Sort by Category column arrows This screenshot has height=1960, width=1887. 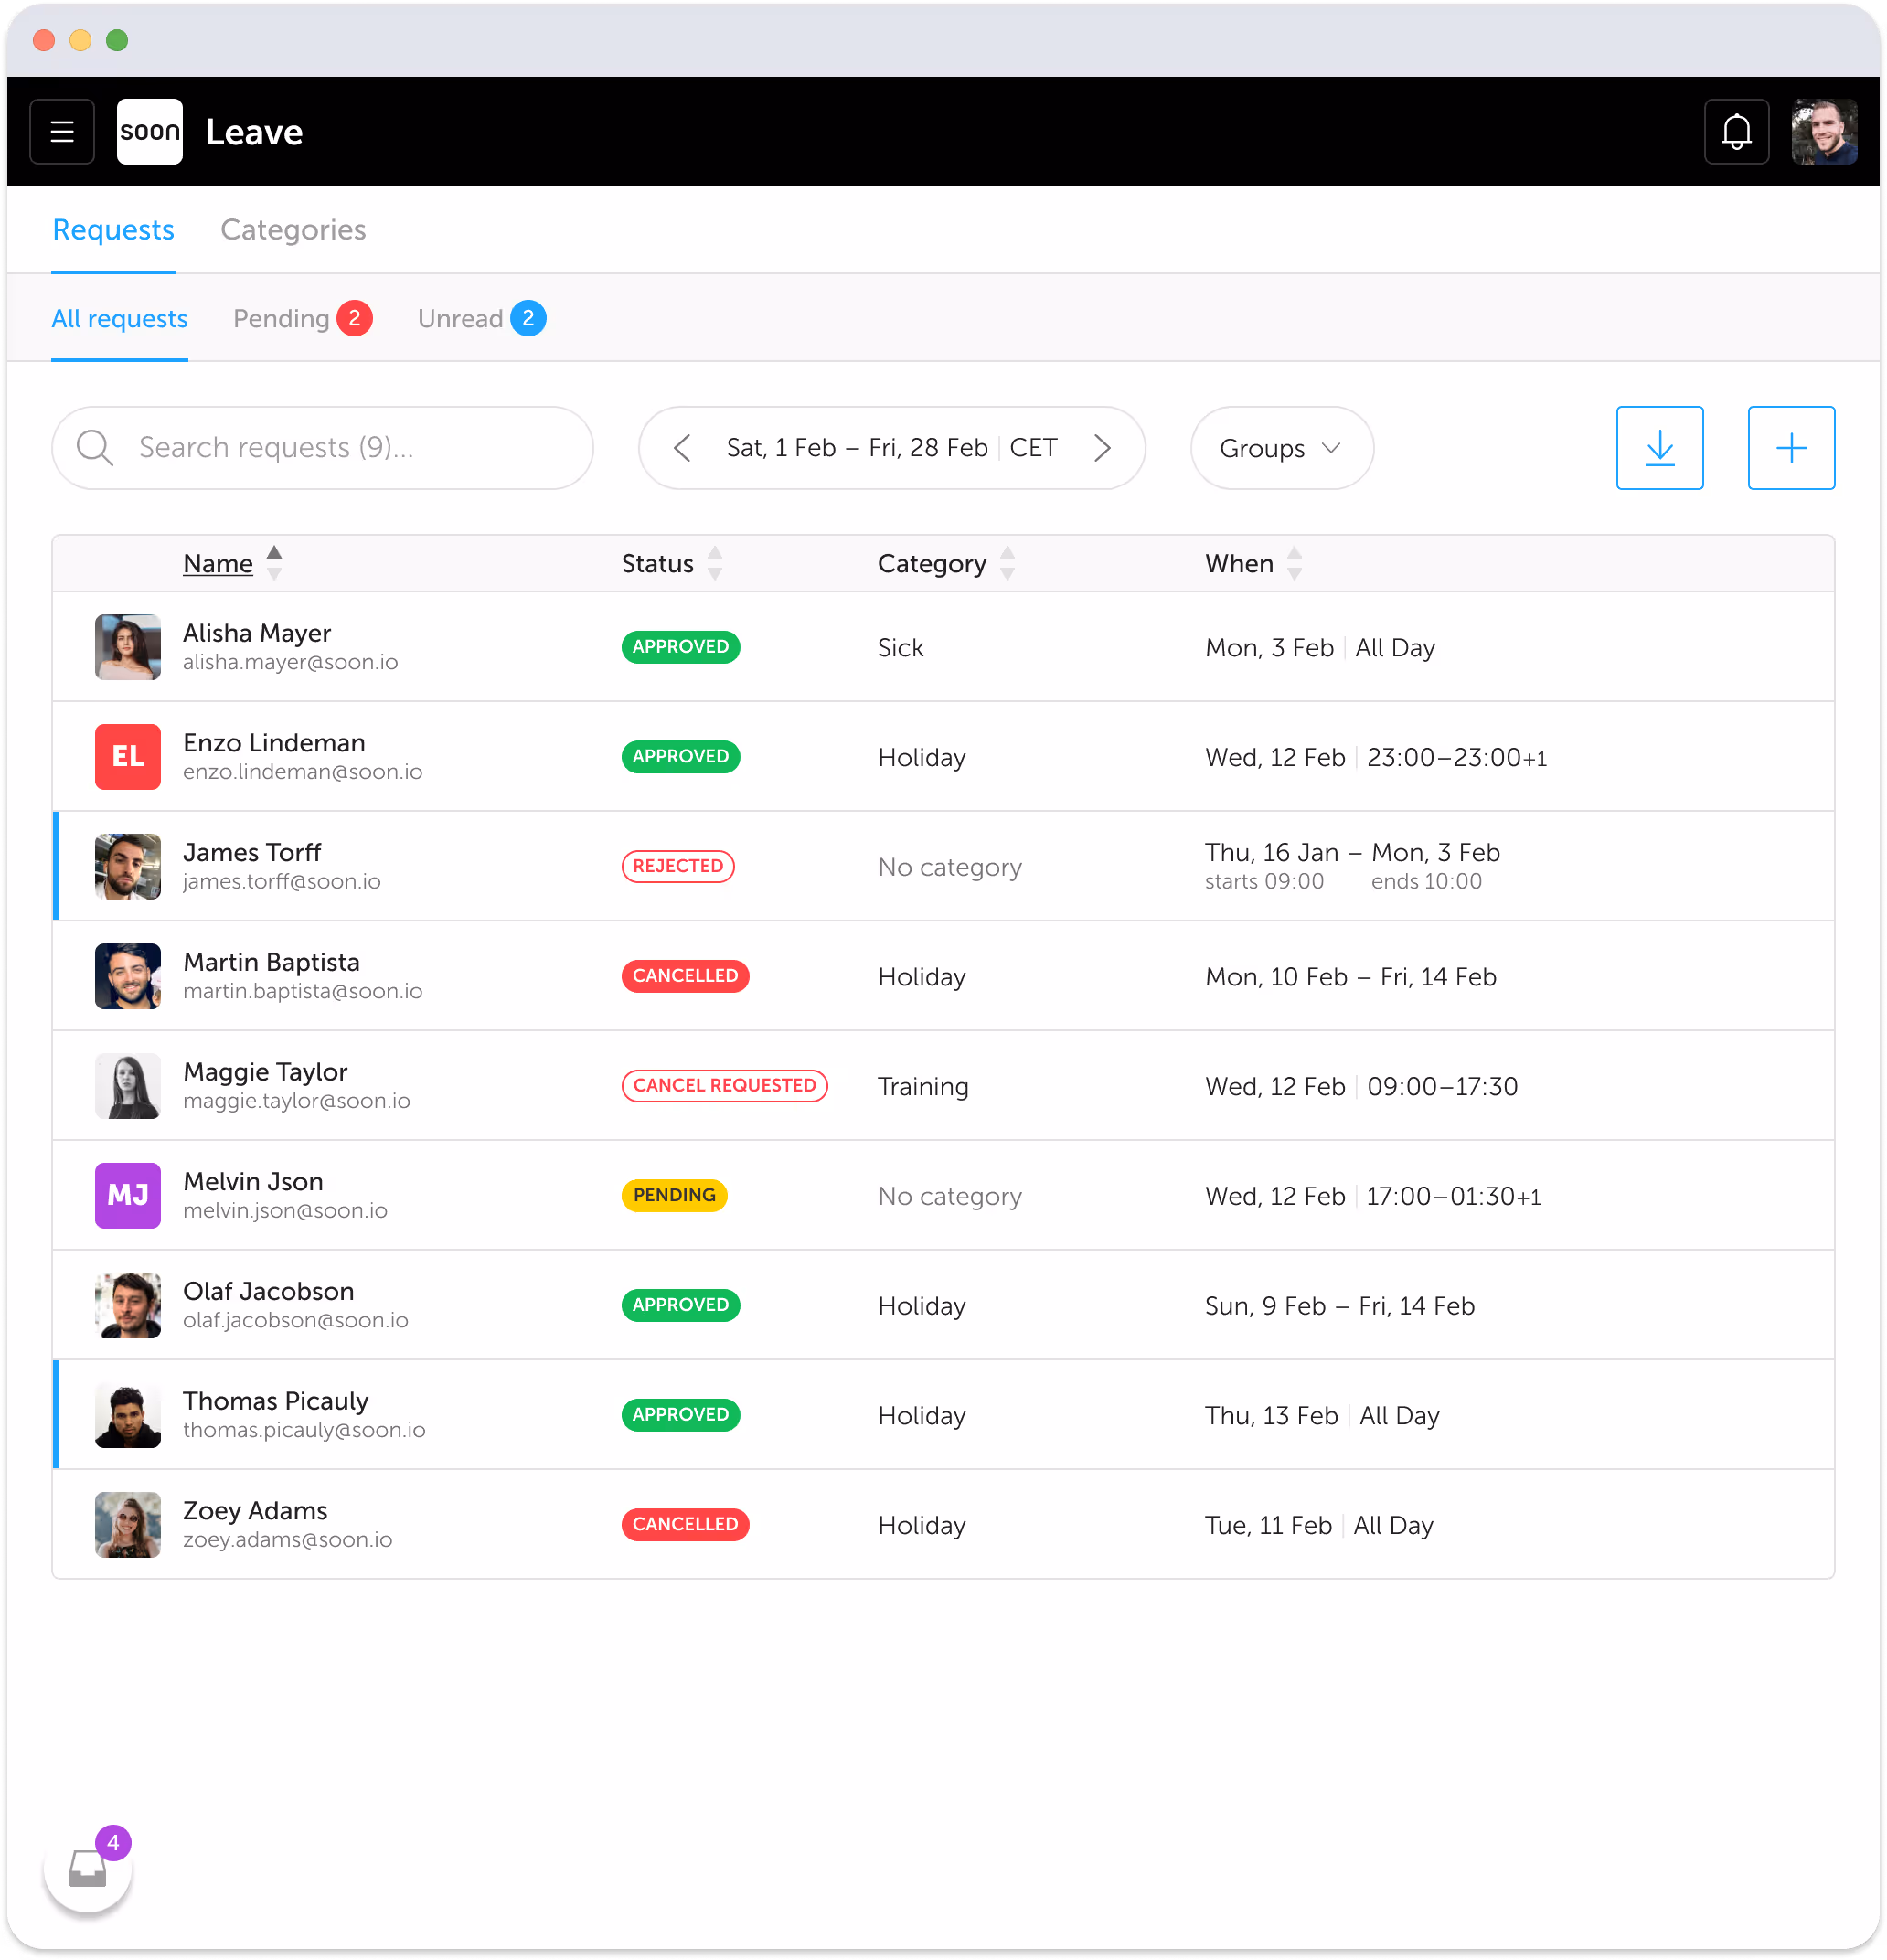(1007, 563)
